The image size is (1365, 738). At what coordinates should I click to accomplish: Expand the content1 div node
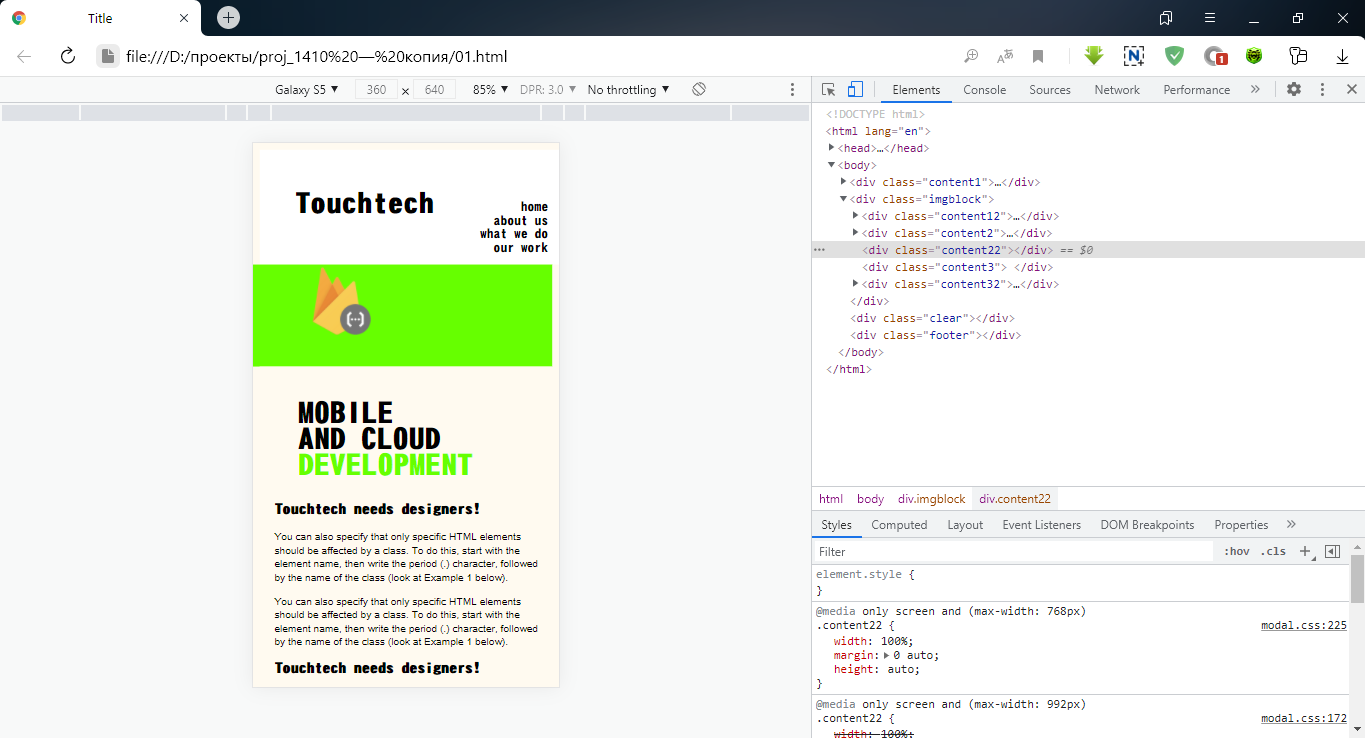pyautogui.click(x=844, y=182)
